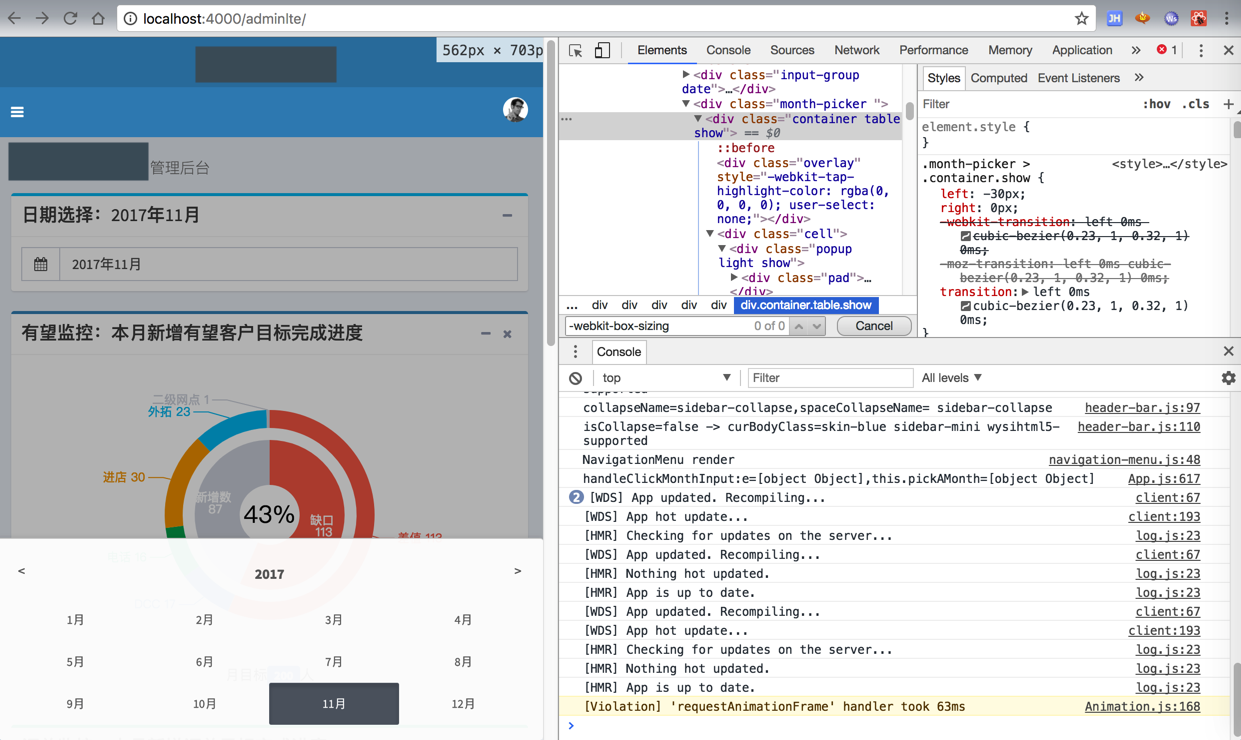
Task: Close the DevTools panel
Action: (x=1228, y=50)
